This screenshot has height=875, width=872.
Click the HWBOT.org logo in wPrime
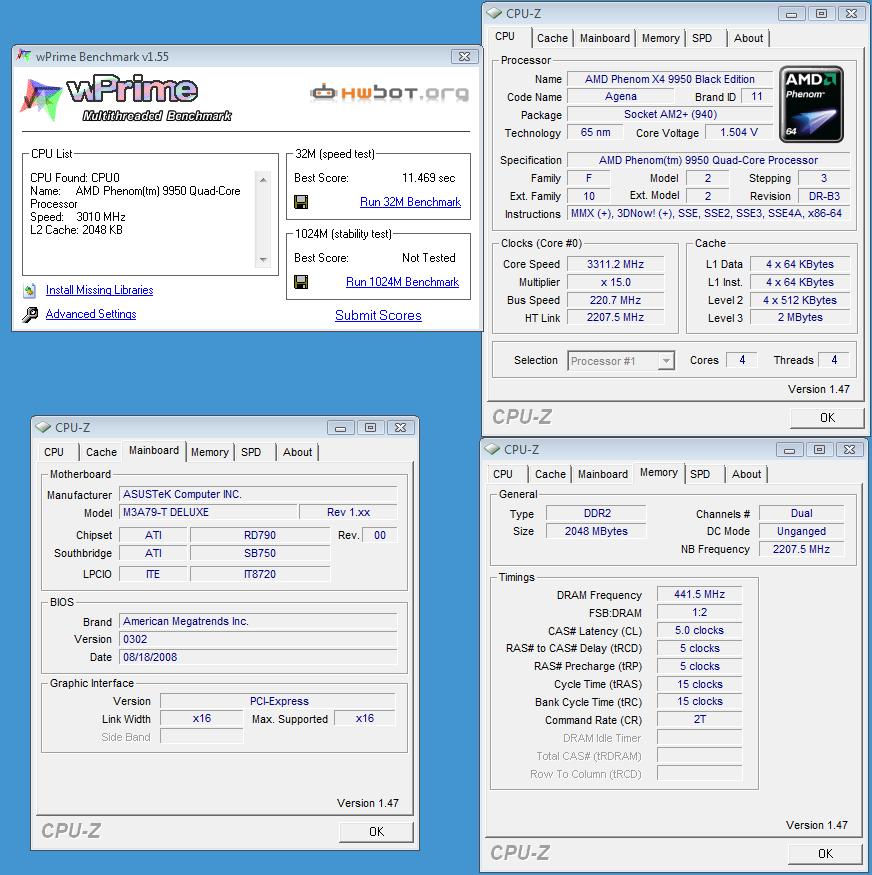click(389, 93)
